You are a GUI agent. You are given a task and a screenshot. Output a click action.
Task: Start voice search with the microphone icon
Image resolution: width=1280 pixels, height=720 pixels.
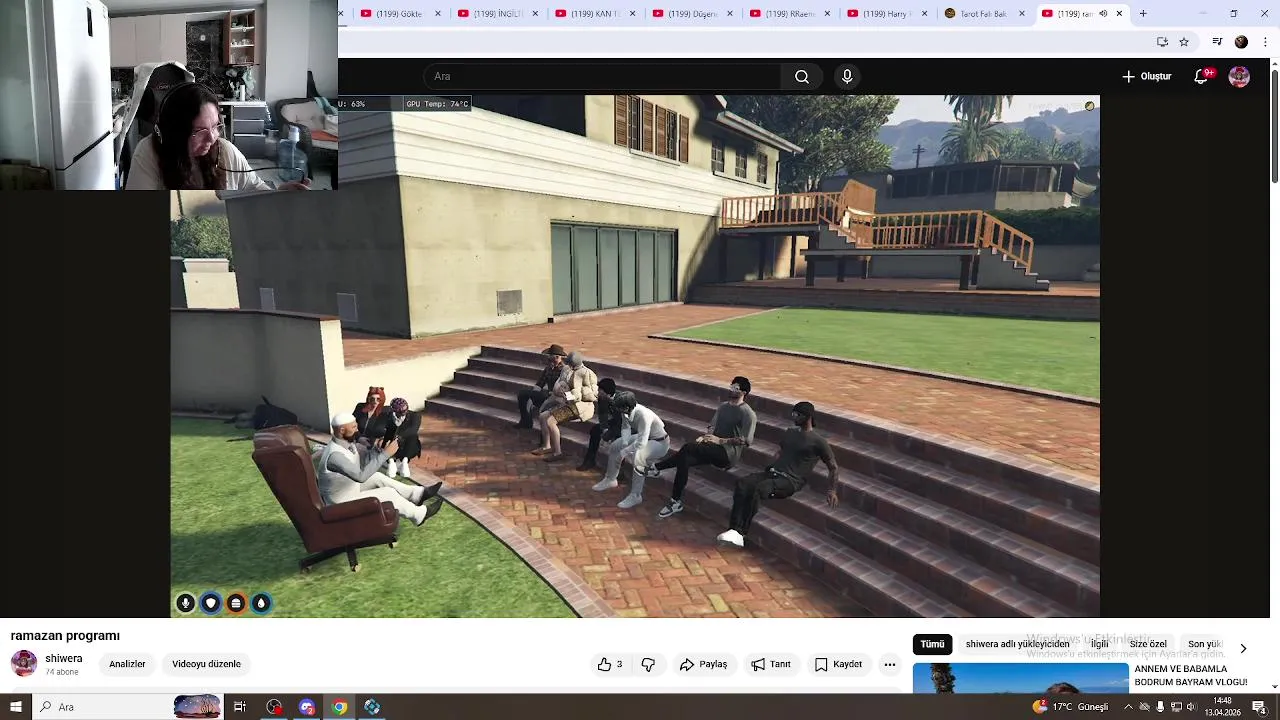tap(847, 77)
